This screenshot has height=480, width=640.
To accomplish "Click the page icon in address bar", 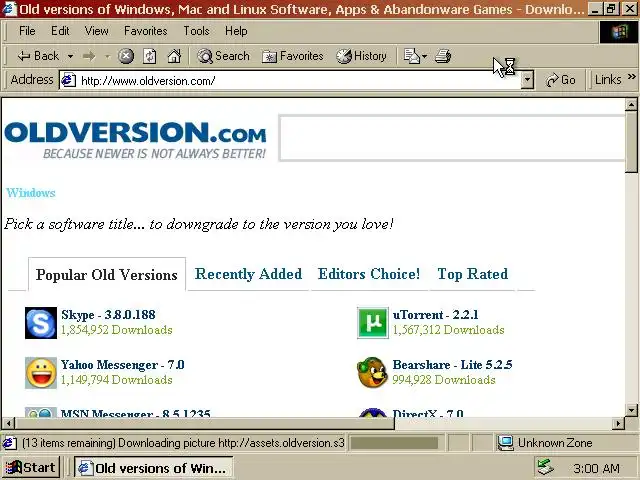I will click(69, 80).
